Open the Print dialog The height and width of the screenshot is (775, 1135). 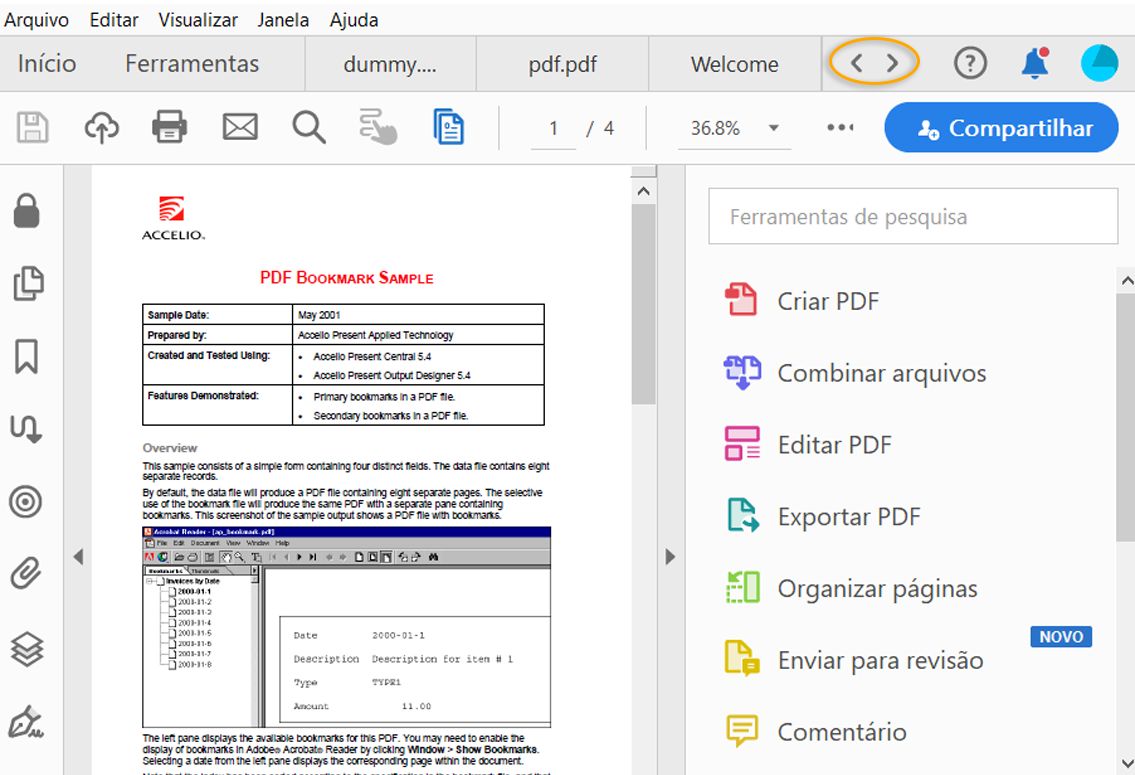click(x=169, y=127)
